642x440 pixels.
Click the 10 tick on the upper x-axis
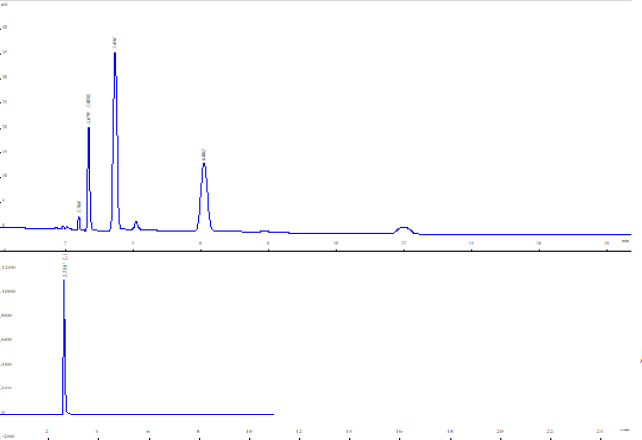(336, 243)
